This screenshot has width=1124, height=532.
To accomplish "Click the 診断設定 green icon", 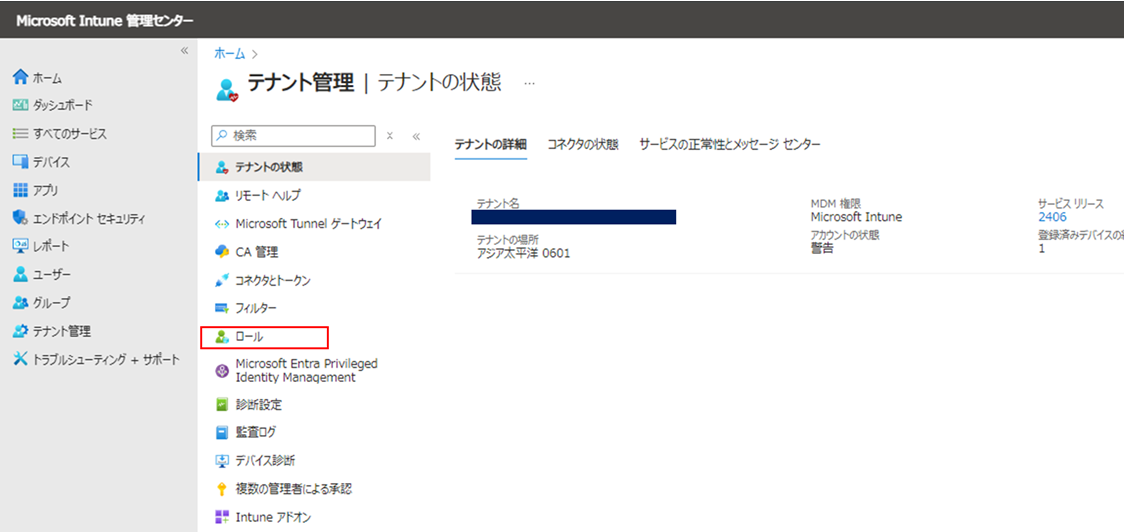I will pyautogui.click(x=222, y=404).
